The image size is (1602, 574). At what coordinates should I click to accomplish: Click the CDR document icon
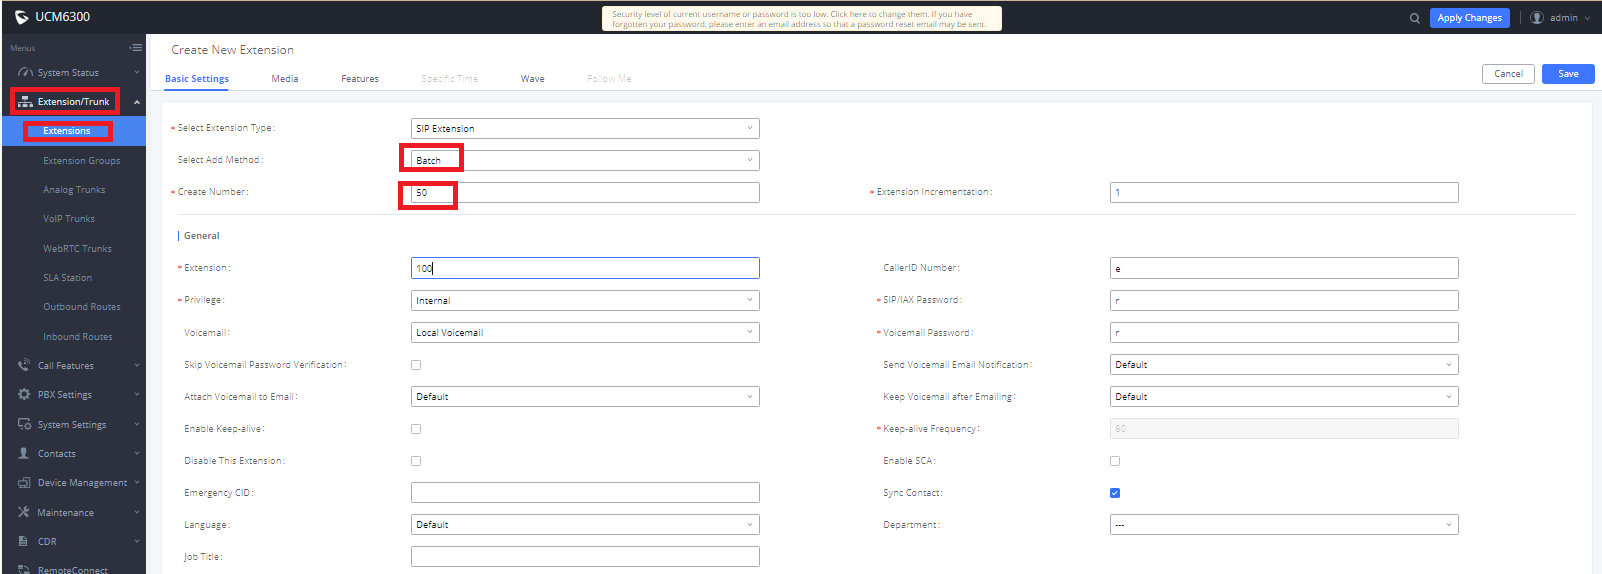pos(24,541)
